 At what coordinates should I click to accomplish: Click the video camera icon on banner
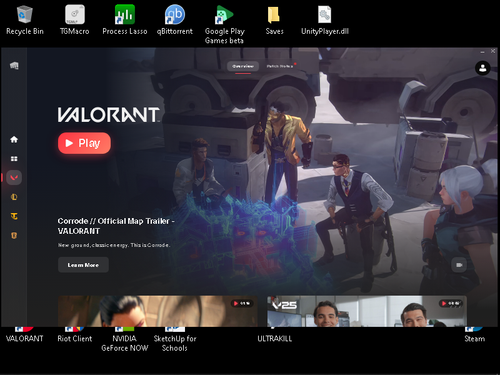click(459, 265)
